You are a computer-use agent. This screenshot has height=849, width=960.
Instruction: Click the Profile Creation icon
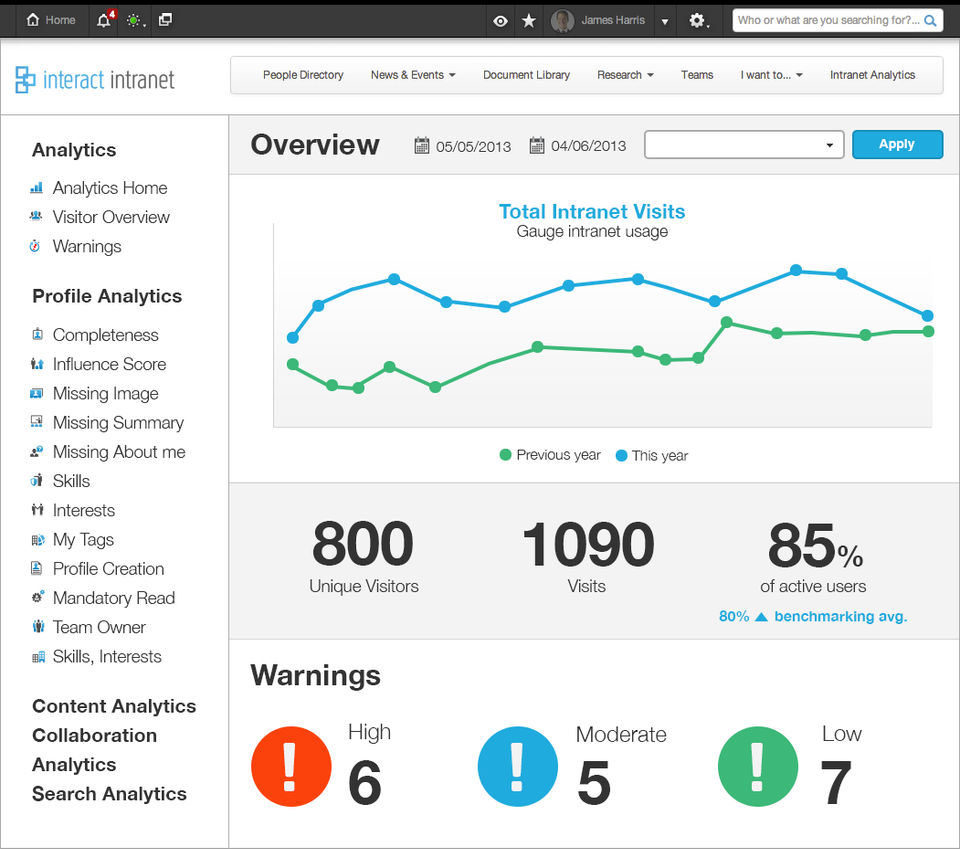[x=37, y=569]
